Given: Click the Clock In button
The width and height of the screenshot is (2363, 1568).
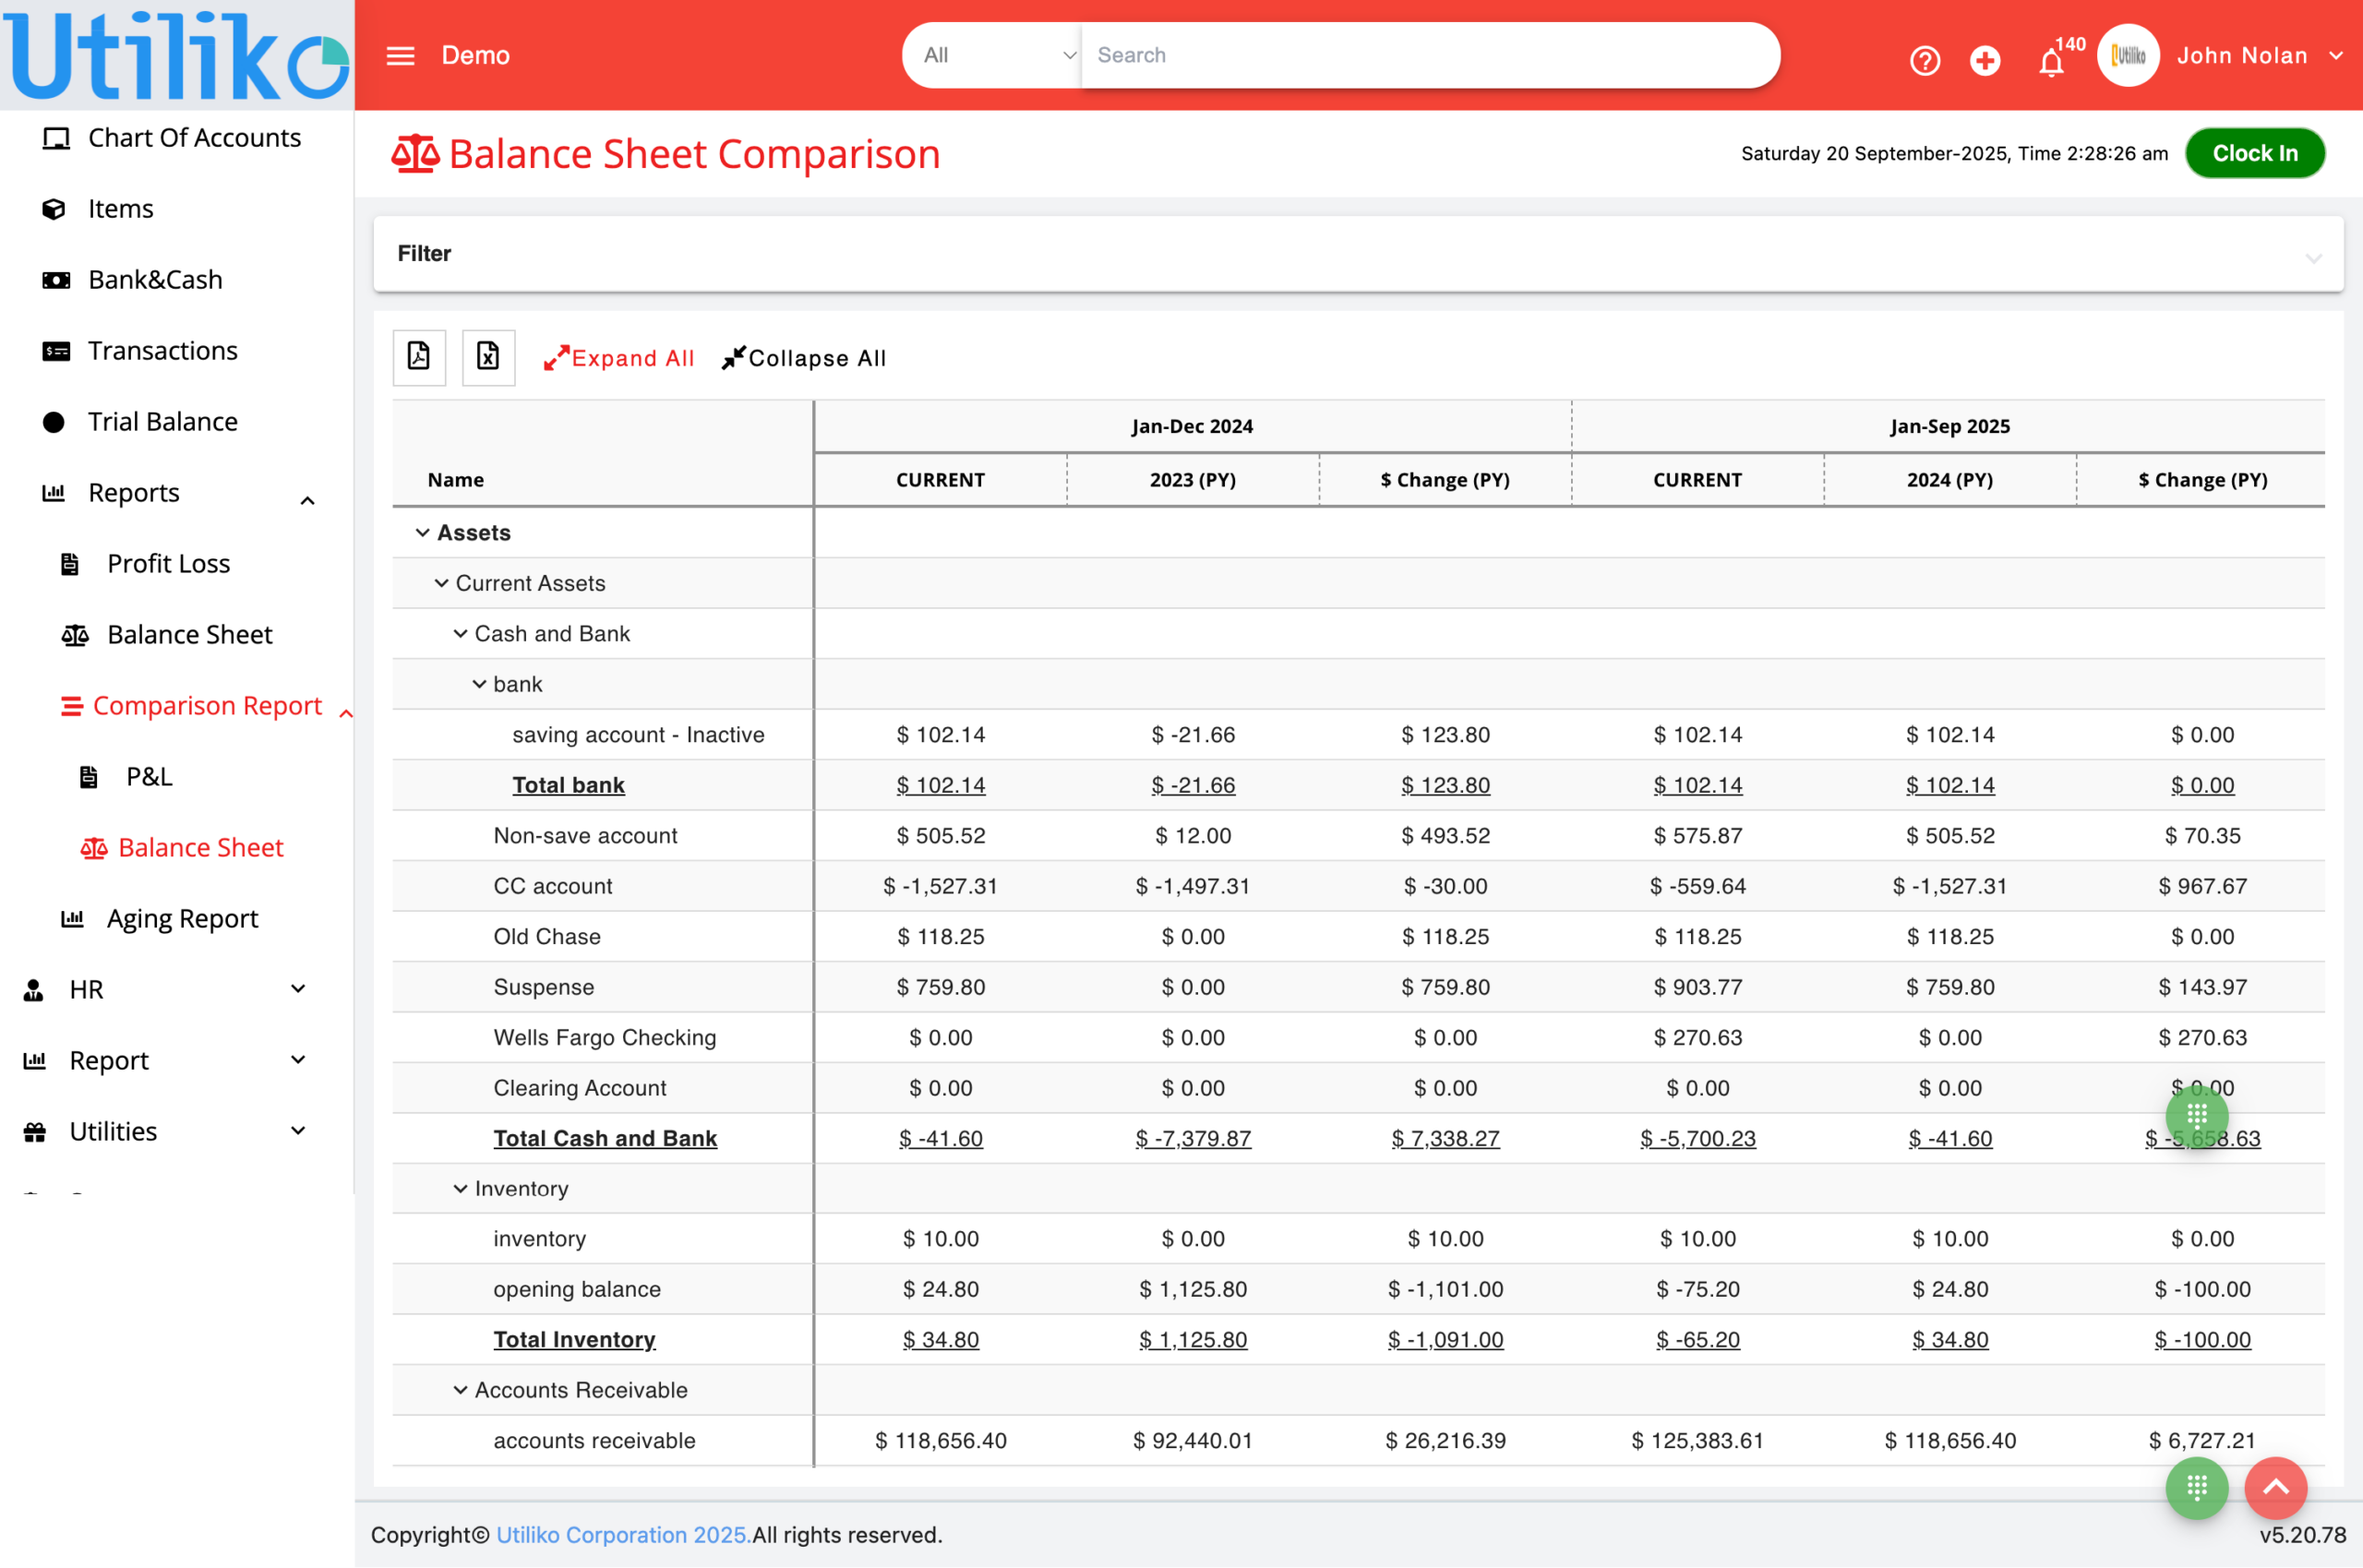Looking at the screenshot, I should pyautogui.click(x=2254, y=153).
